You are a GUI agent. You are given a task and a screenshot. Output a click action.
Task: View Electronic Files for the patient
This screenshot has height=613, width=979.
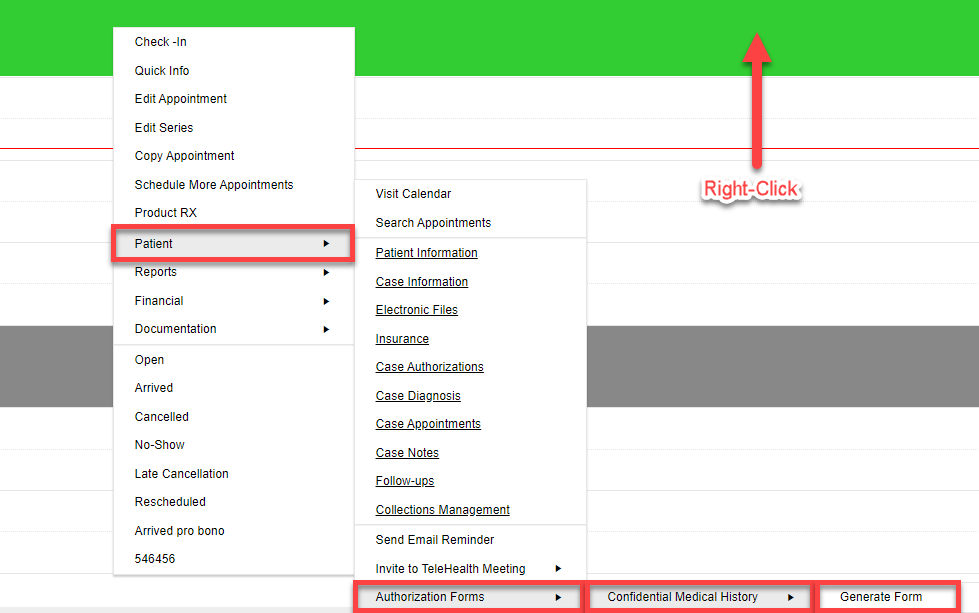click(x=416, y=309)
